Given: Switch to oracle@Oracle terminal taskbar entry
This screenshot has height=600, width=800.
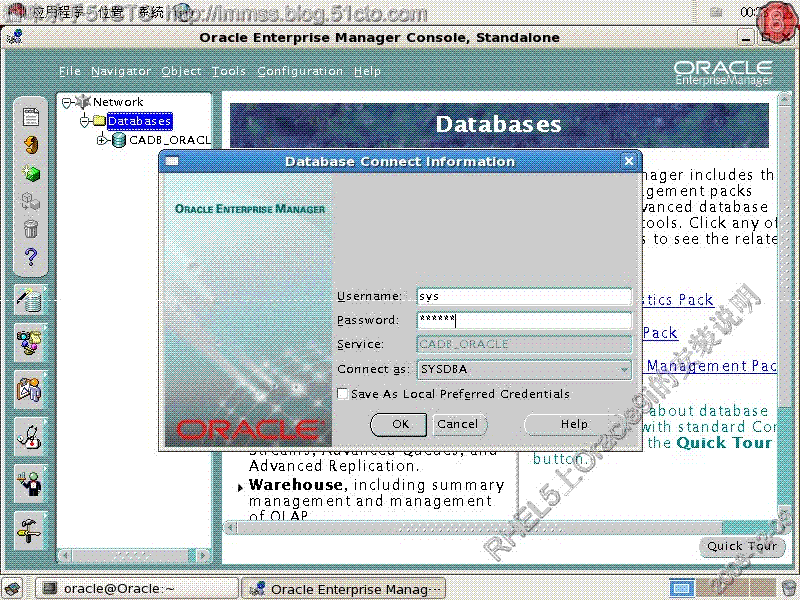Looking at the screenshot, I should [136, 588].
